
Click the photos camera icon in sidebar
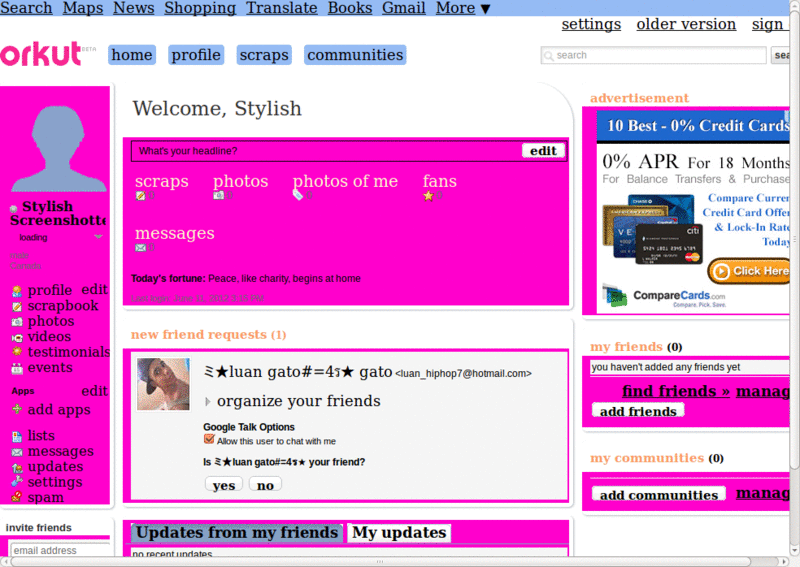coord(17,322)
